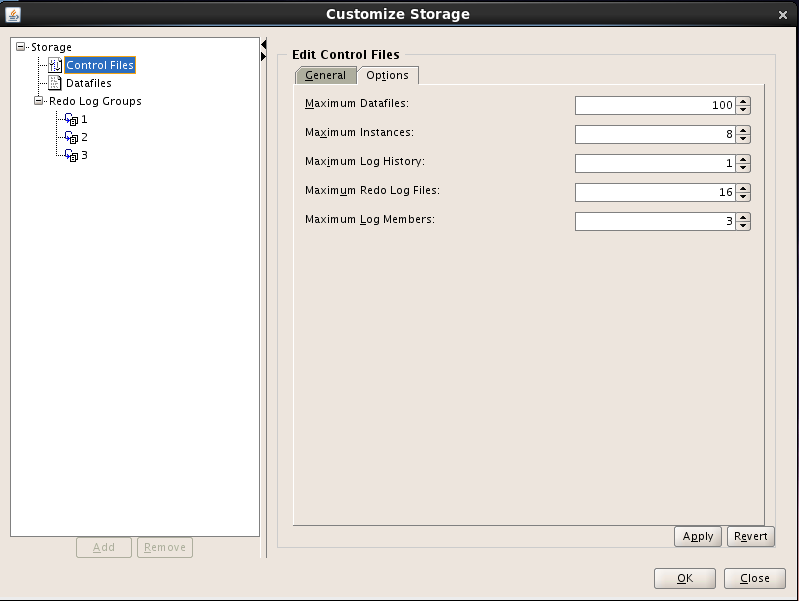Click the Datafiles tree node icon
This screenshot has width=799, height=601.
coord(55,83)
